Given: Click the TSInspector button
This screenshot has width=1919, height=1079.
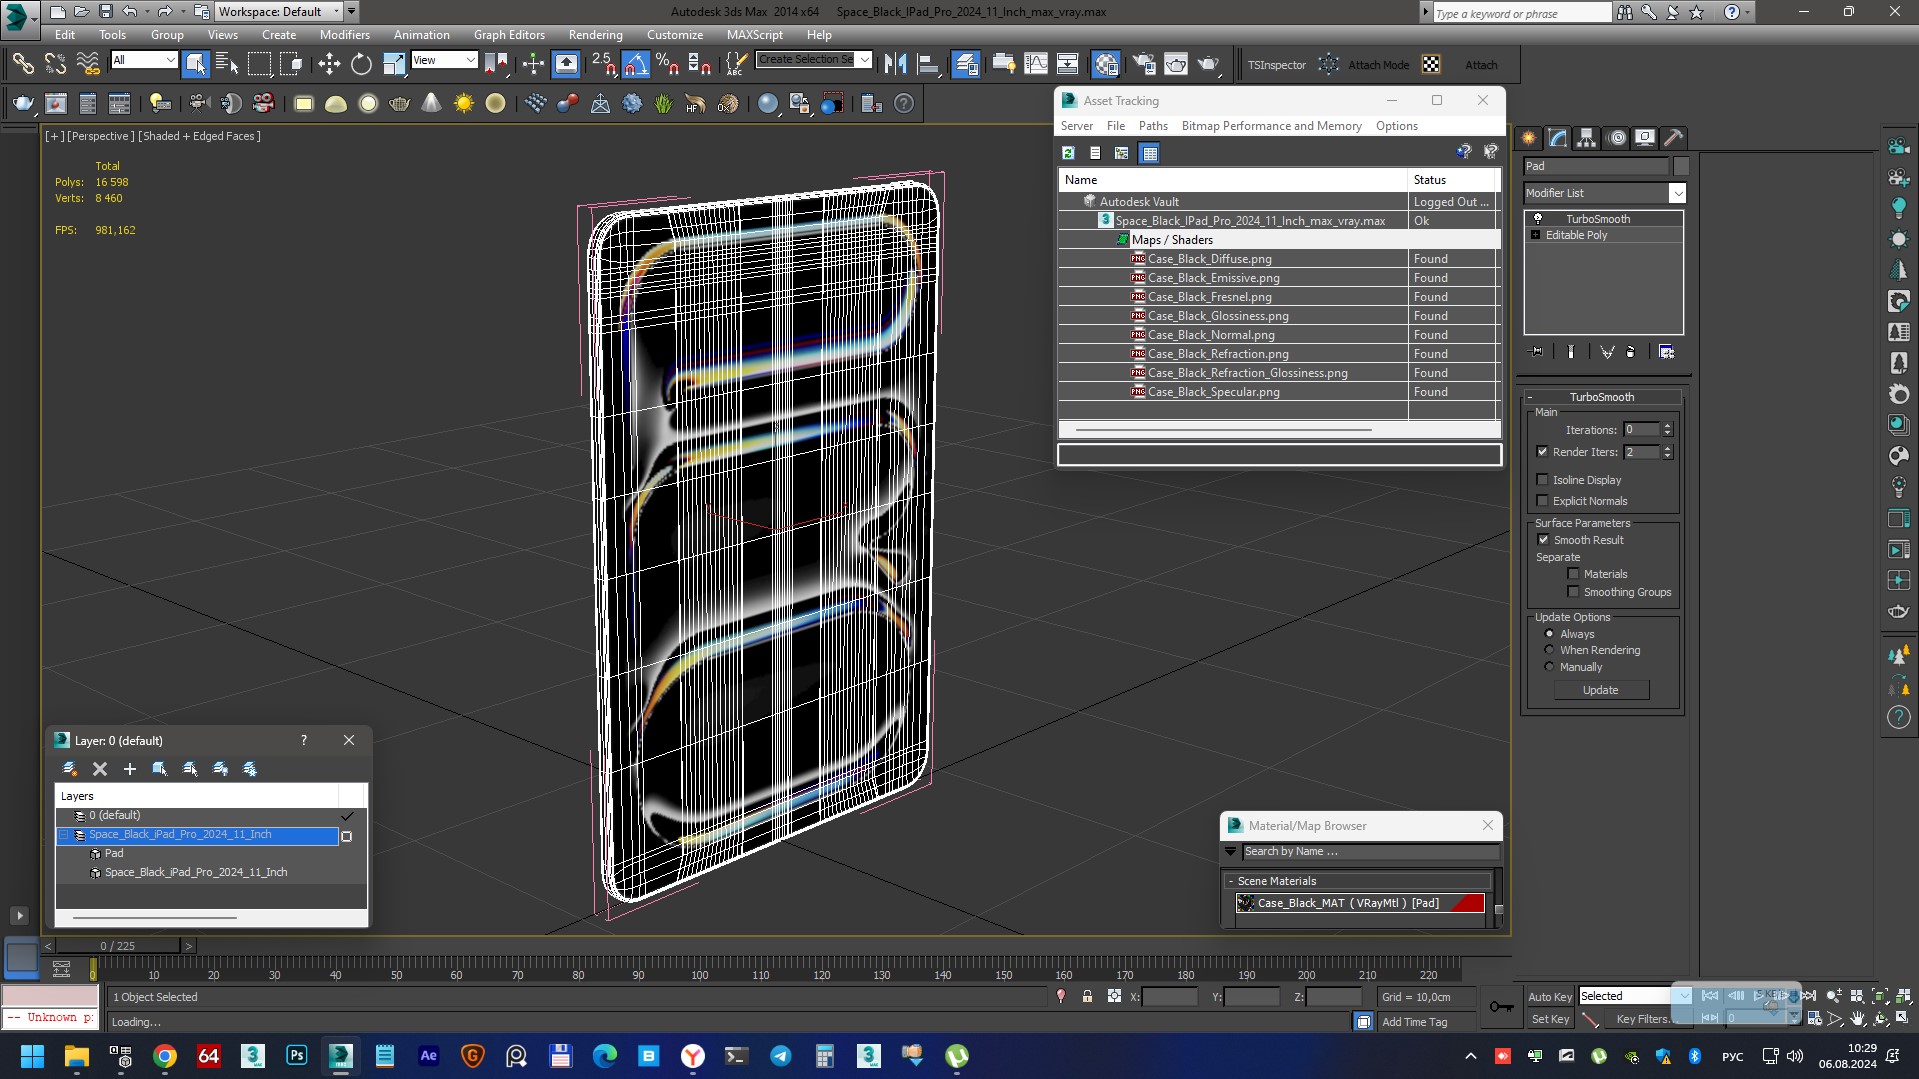Looking at the screenshot, I should [x=1276, y=65].
